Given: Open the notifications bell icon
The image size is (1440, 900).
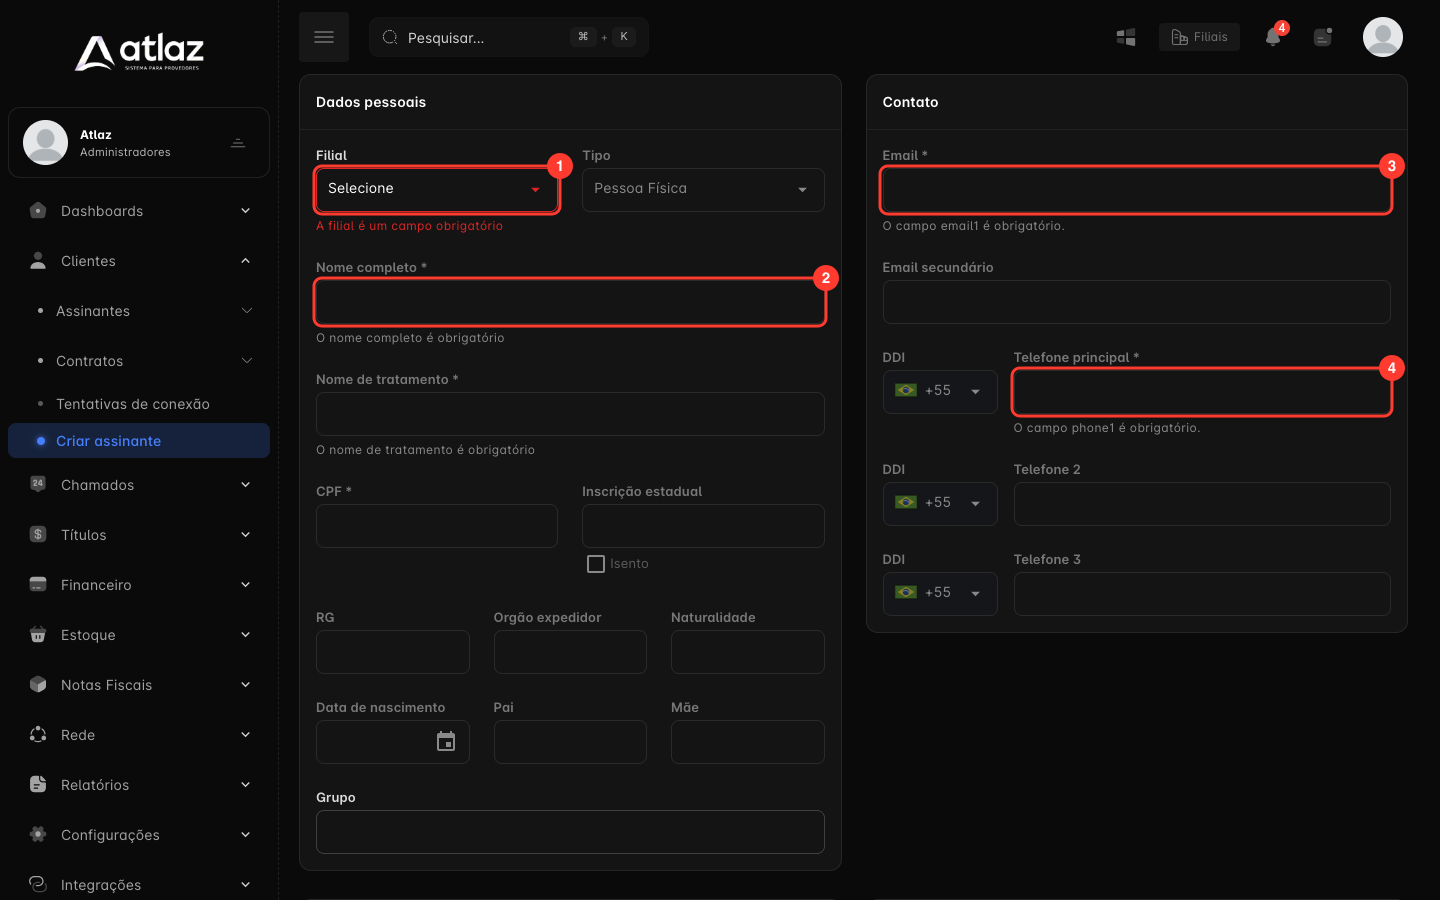Looking at the screenshot, I should click(x=1273, y=37).
